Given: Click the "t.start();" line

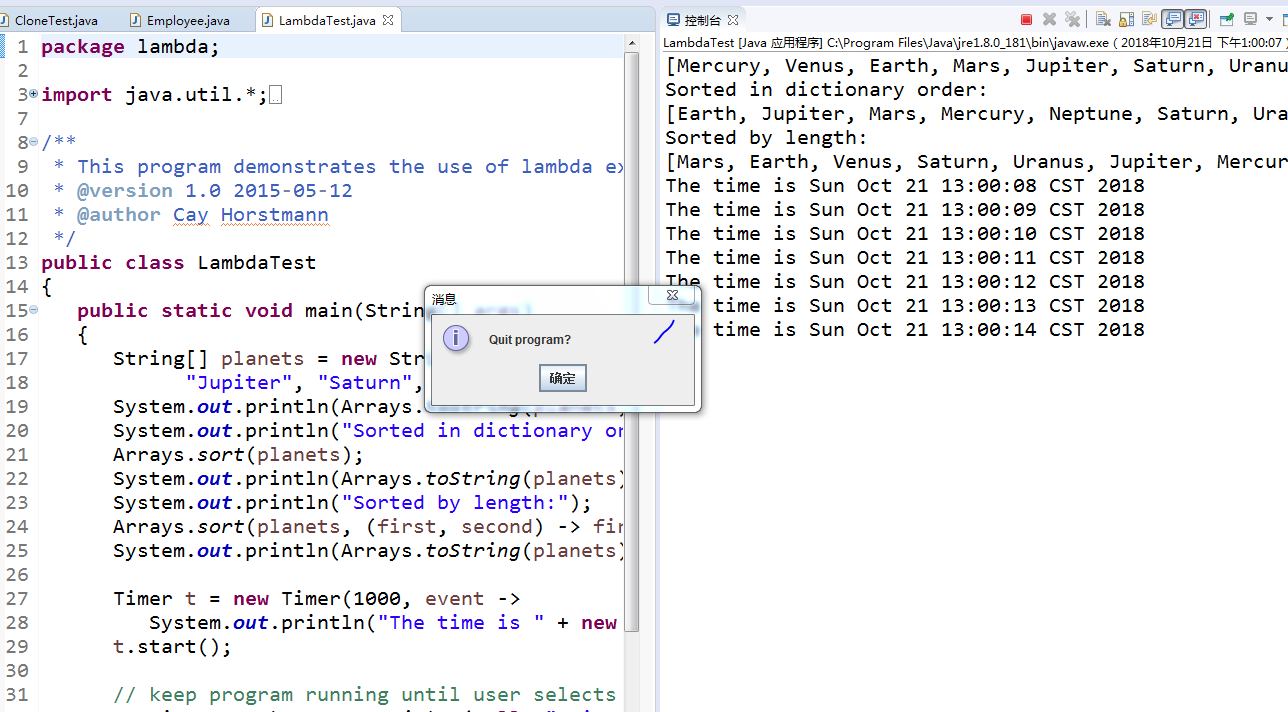Looking at the screenshot, I should 172,646.
